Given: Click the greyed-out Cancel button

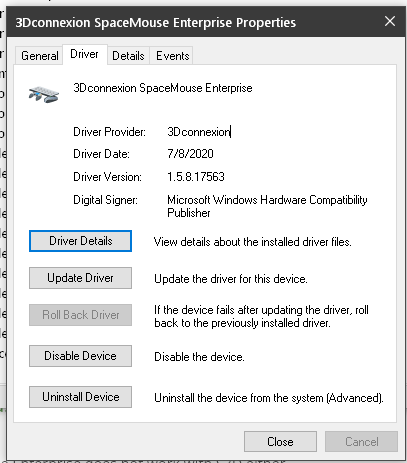Looking at the screenshot, I should [362, 442].
